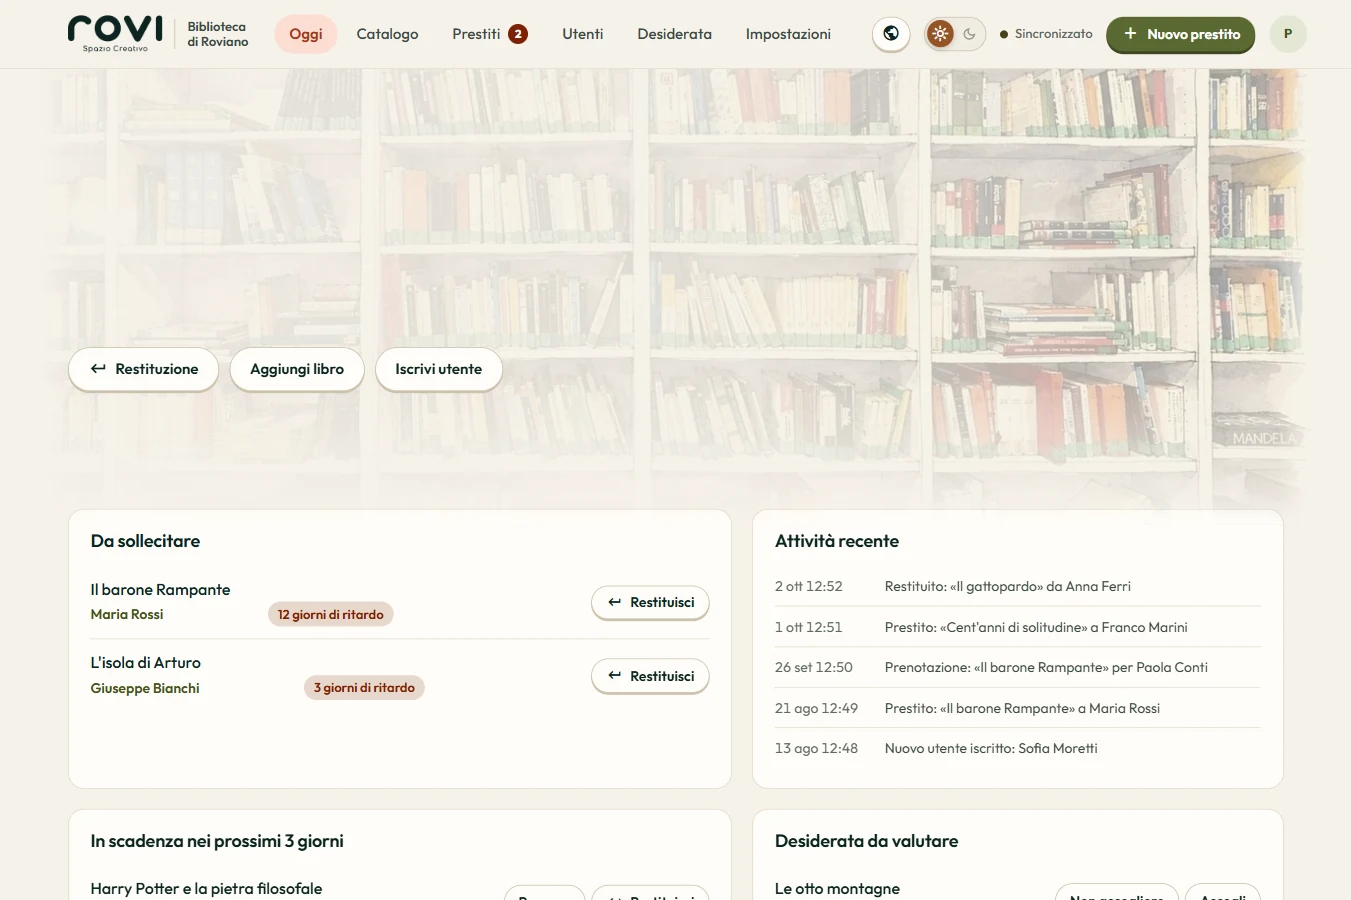Open Impostazioni from the navigation bar
The width and height of the screenshot is (1351, 900).
click(788, 34)
